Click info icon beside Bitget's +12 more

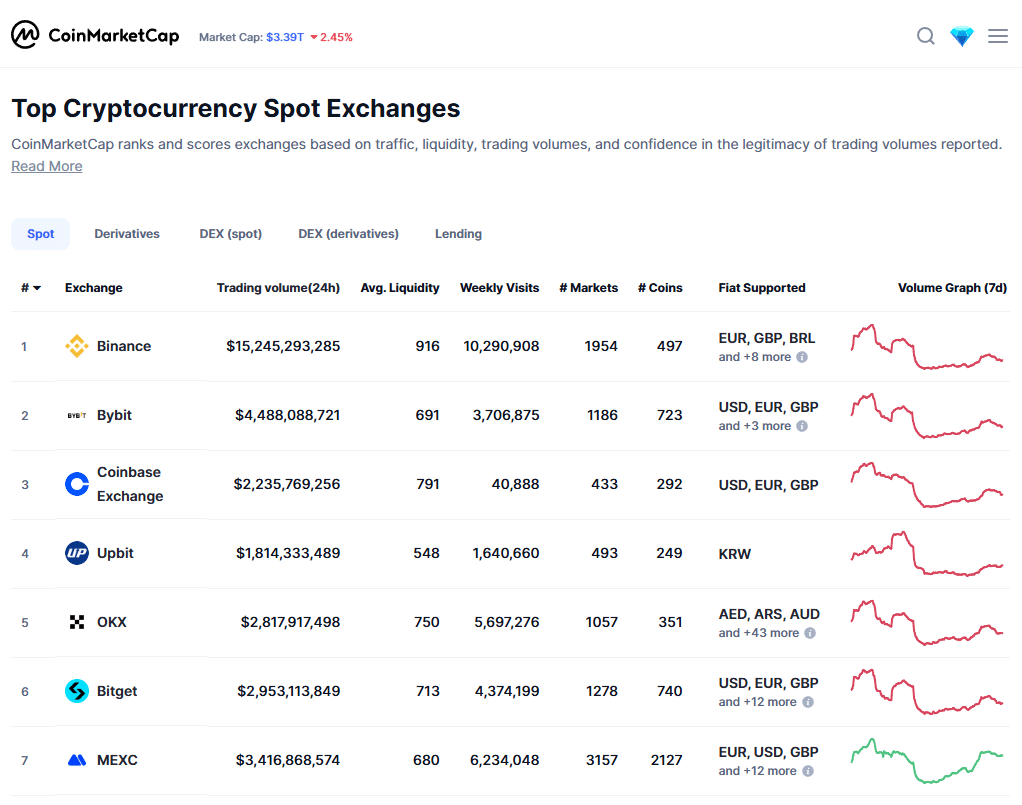click(808, 703)
